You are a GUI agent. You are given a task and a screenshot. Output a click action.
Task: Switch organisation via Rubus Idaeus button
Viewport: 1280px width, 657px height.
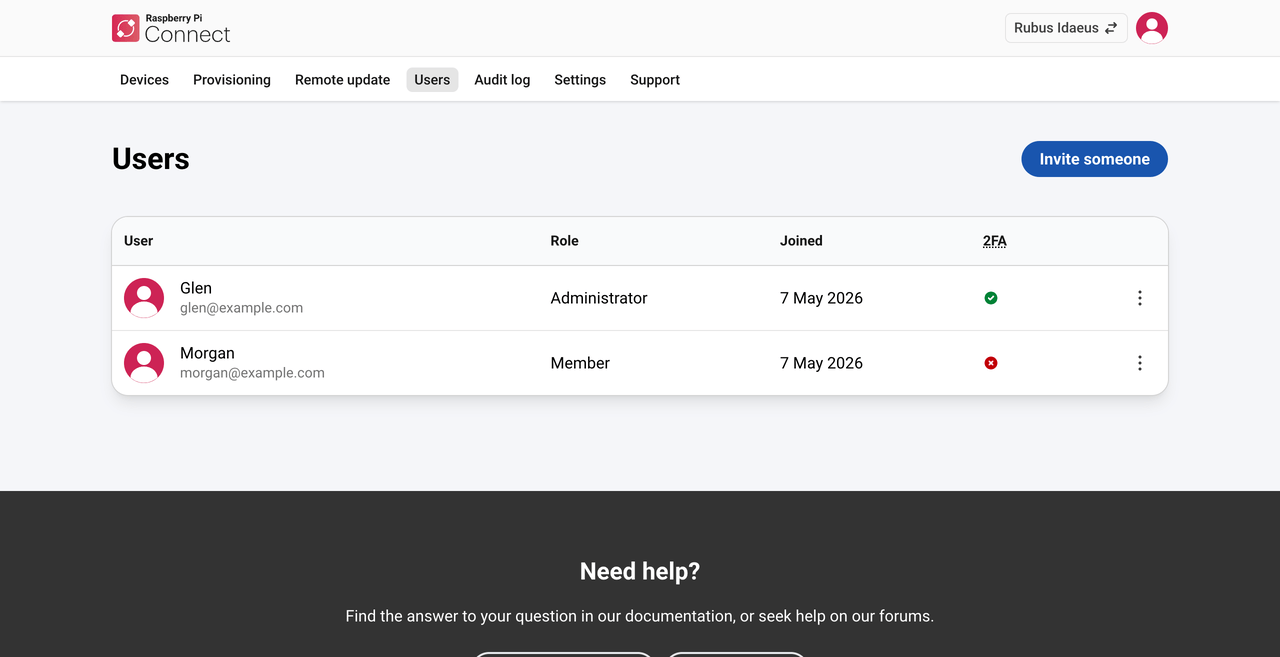(x=1066, y=28)
